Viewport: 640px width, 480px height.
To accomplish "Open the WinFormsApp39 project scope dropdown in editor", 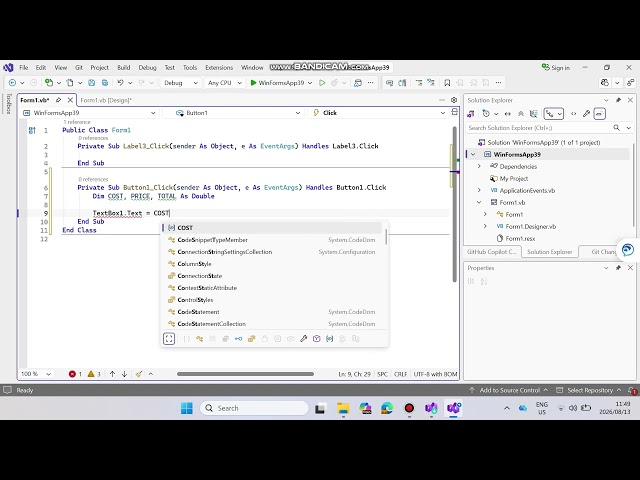I will (x=89, y=113).
